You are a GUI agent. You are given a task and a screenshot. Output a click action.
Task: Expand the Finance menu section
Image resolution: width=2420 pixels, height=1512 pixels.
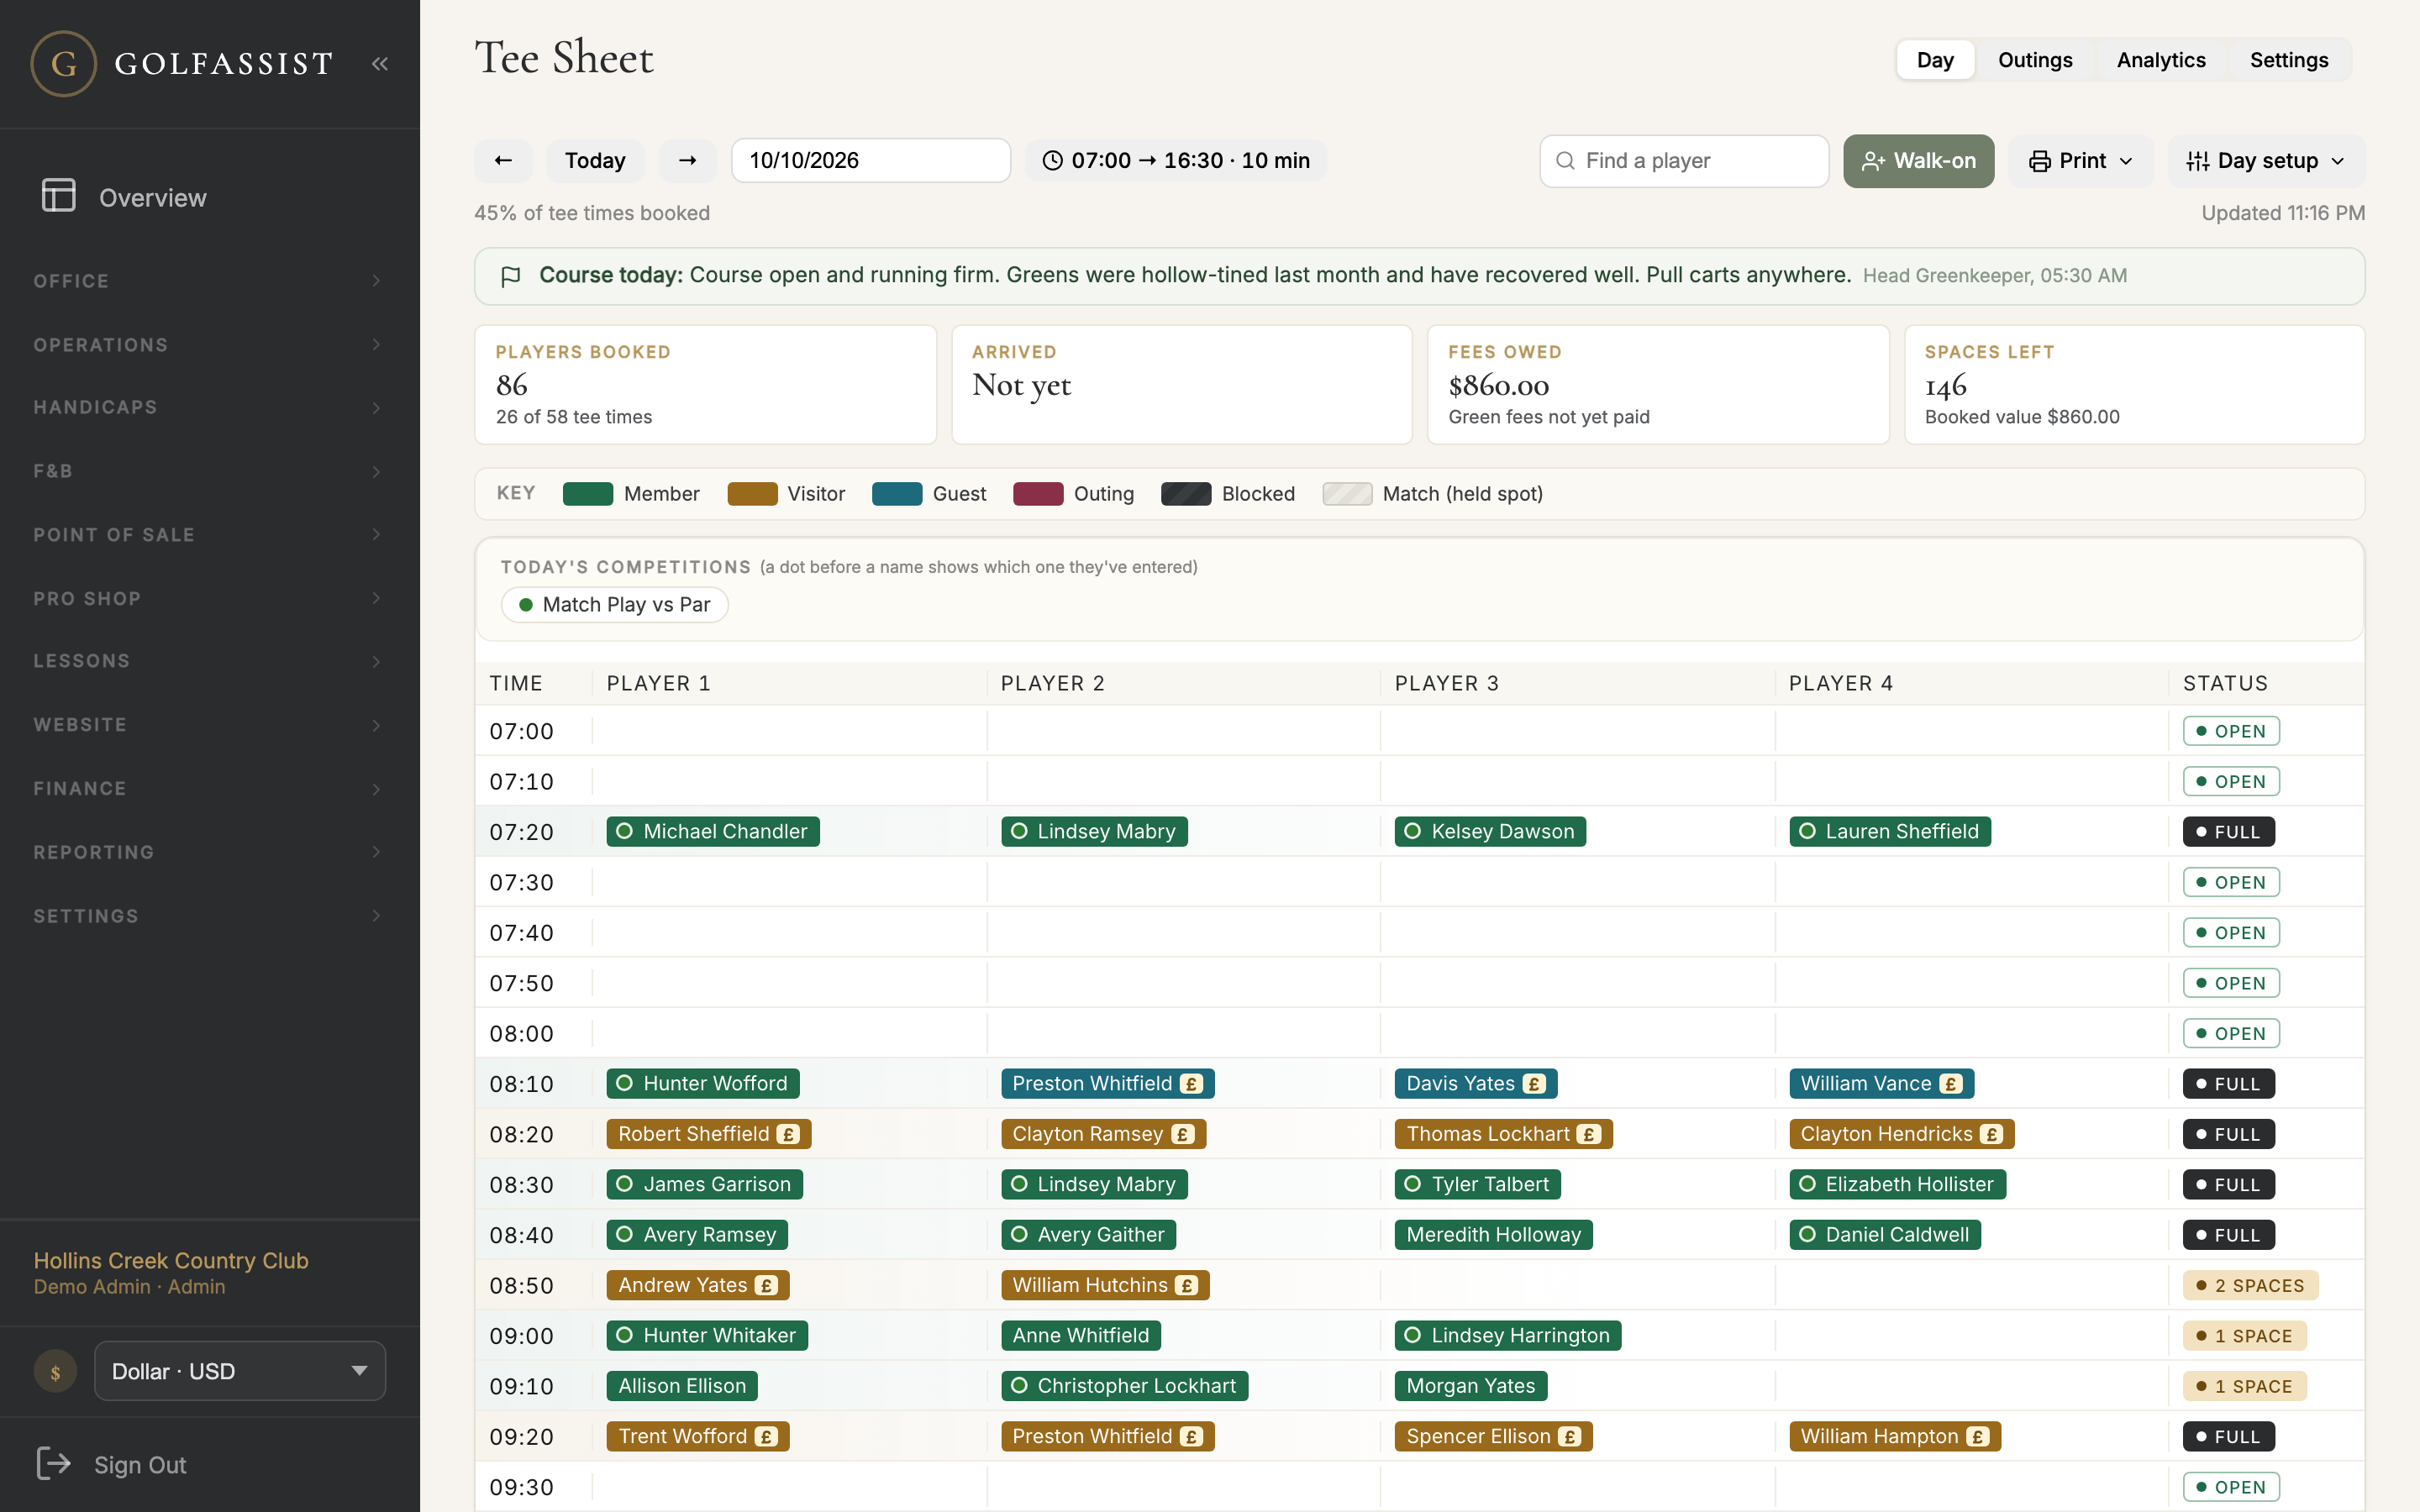(208, 789)
